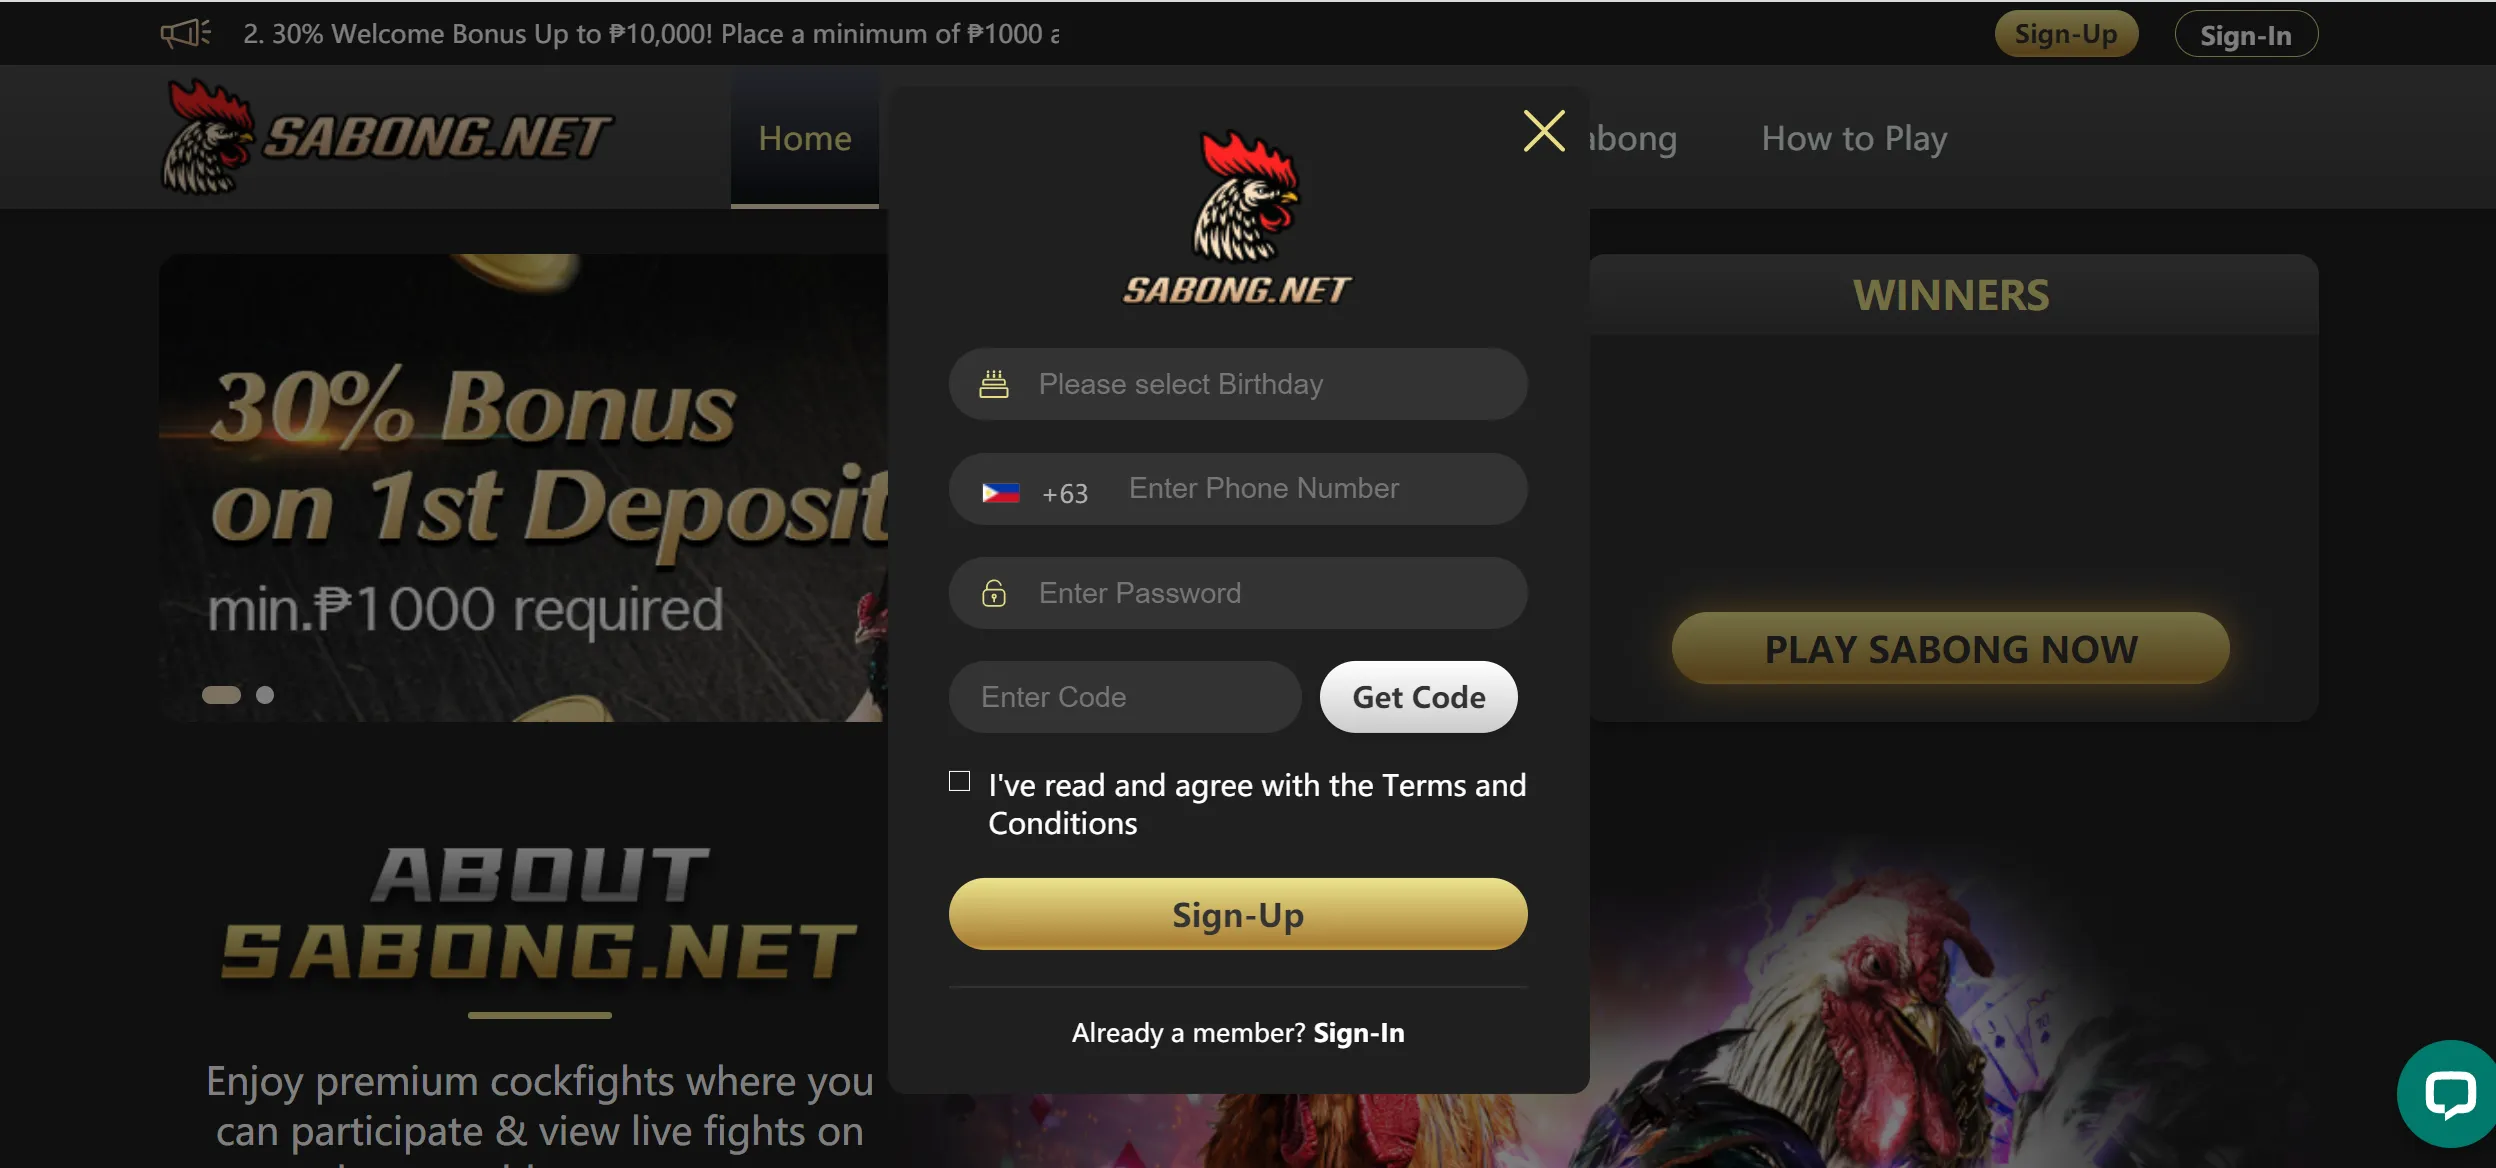2496x1168 pixels.
Task: Toggle Terms and Conditions agreement checkbox
Action: click(960, 781)
